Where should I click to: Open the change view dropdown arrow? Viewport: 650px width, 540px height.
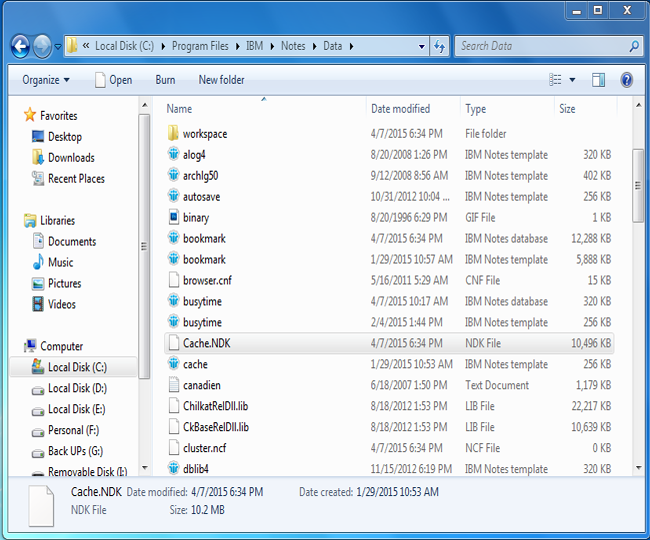572,80
